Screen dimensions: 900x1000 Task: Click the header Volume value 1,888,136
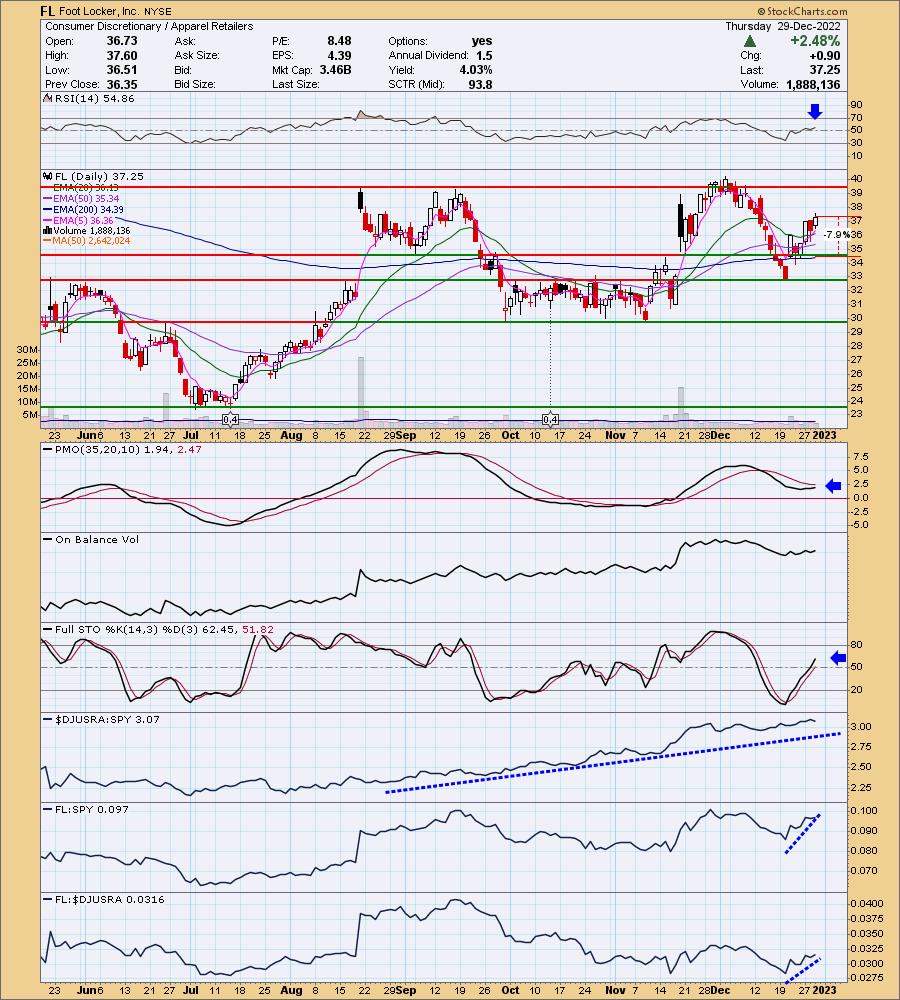click(x=813, y=84)
